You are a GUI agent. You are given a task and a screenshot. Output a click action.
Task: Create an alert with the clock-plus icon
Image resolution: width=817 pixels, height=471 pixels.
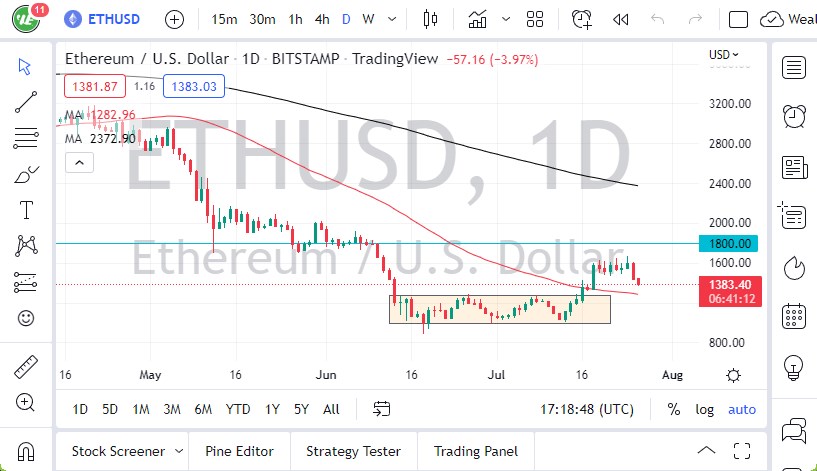(x=582, y=20)
